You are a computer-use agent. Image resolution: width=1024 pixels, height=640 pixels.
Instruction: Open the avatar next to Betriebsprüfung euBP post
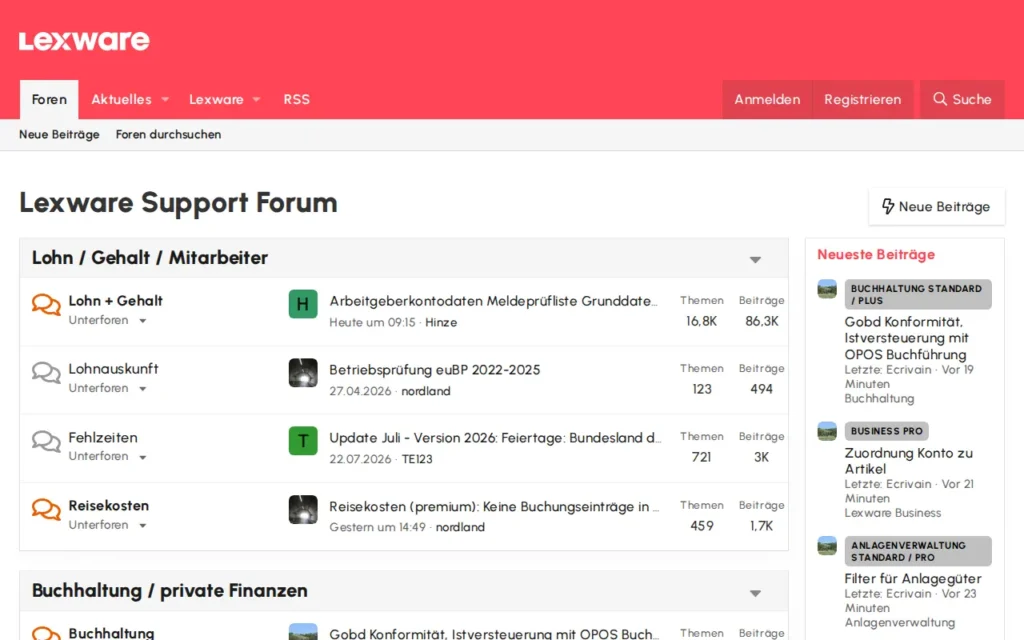click(x=303, y=372)
